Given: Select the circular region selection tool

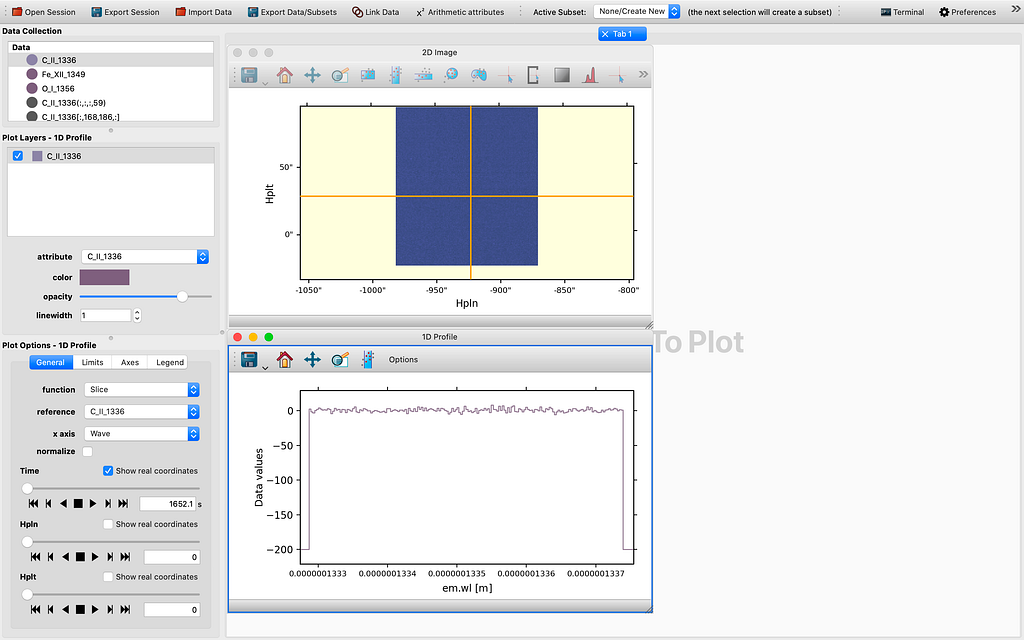Looking at the screenshot, I should pos(452,75).
